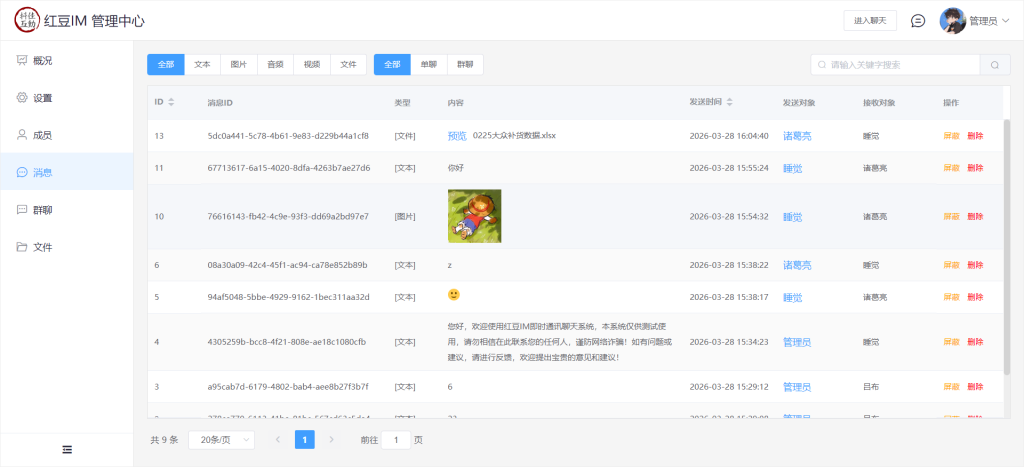This screenshot has width=1024, height=467.
Task: Click the 文件 folder sidebar icon
Action: pyautogui.click(x=22, y=247)
